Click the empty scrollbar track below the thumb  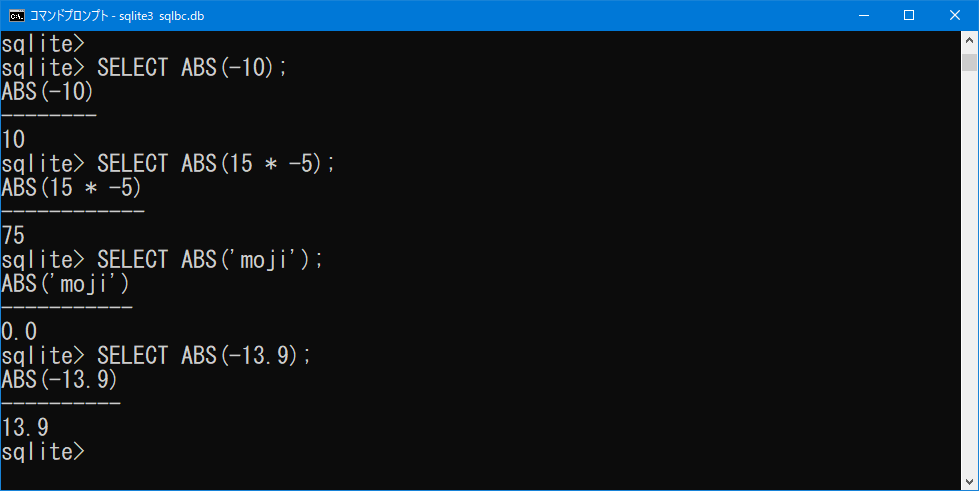pyautogui.click(x=969, y=272)
